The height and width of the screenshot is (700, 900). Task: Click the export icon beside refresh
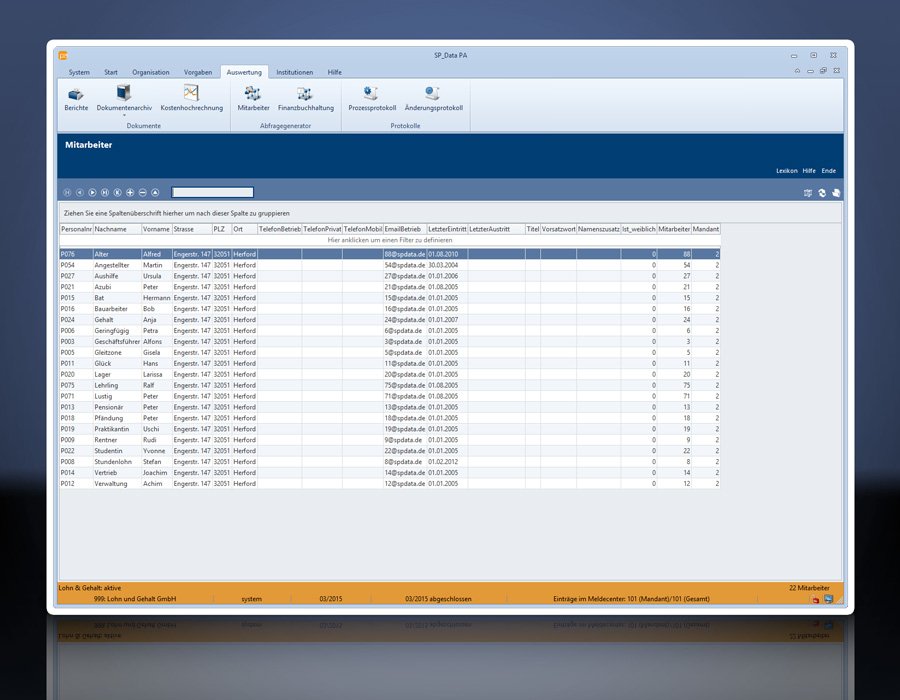tap(836, 193)
